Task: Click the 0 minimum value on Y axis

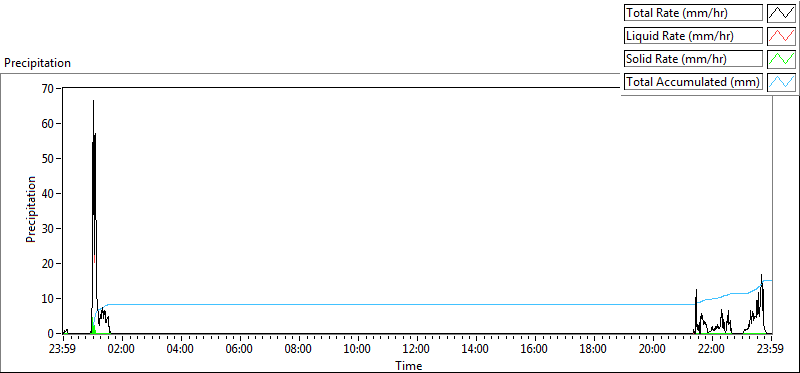Action: pyautogui.click(x=52, y=334)
